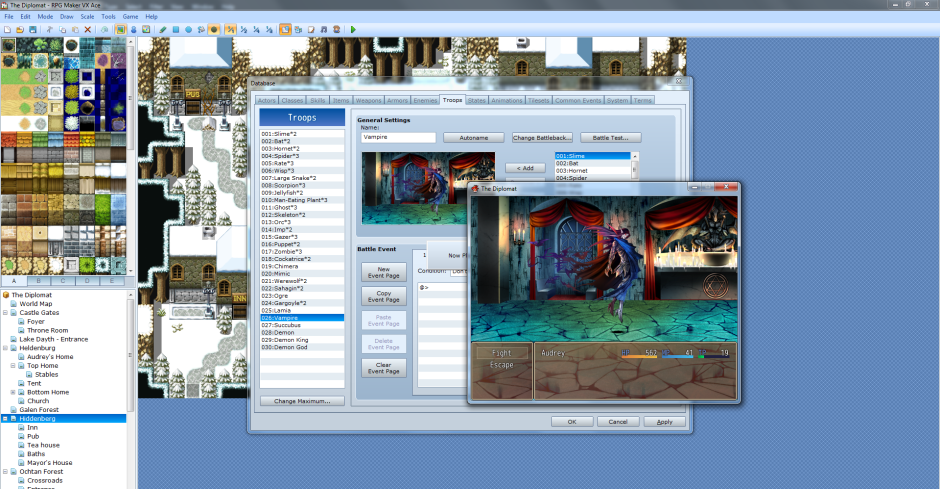
Task: Set map zoom scale to 1/2
Action: point(243,29)
